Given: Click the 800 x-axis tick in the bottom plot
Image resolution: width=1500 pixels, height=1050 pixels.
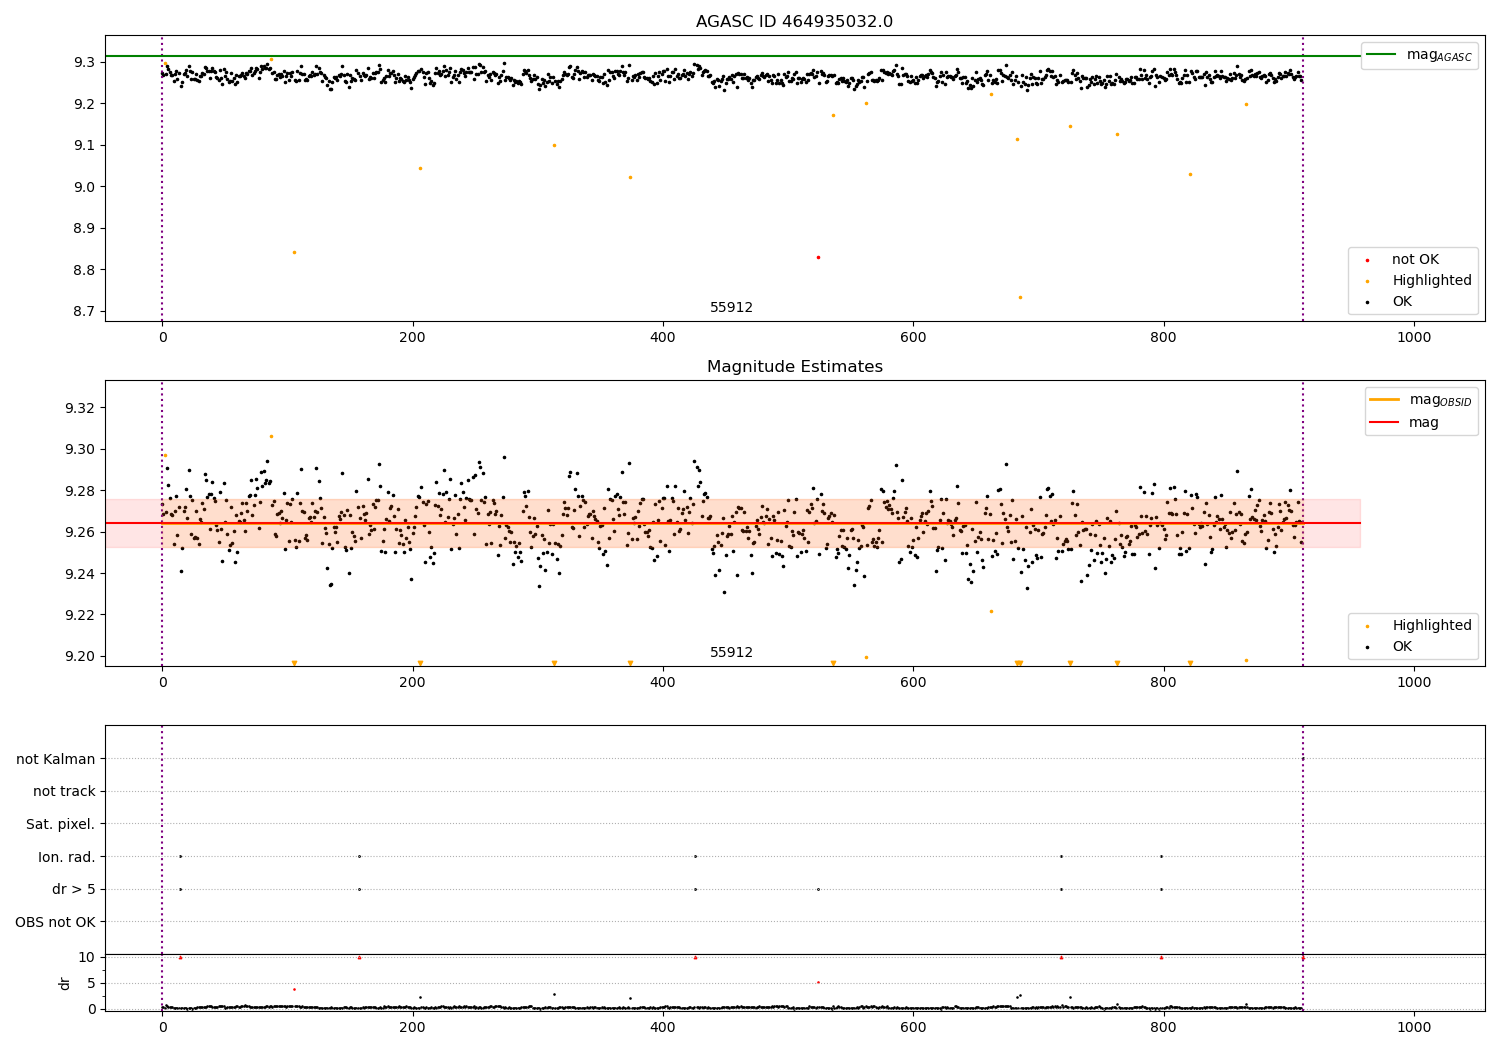Looking at the screenshot, I should pyautogui.click(x=1163, y=1028).
